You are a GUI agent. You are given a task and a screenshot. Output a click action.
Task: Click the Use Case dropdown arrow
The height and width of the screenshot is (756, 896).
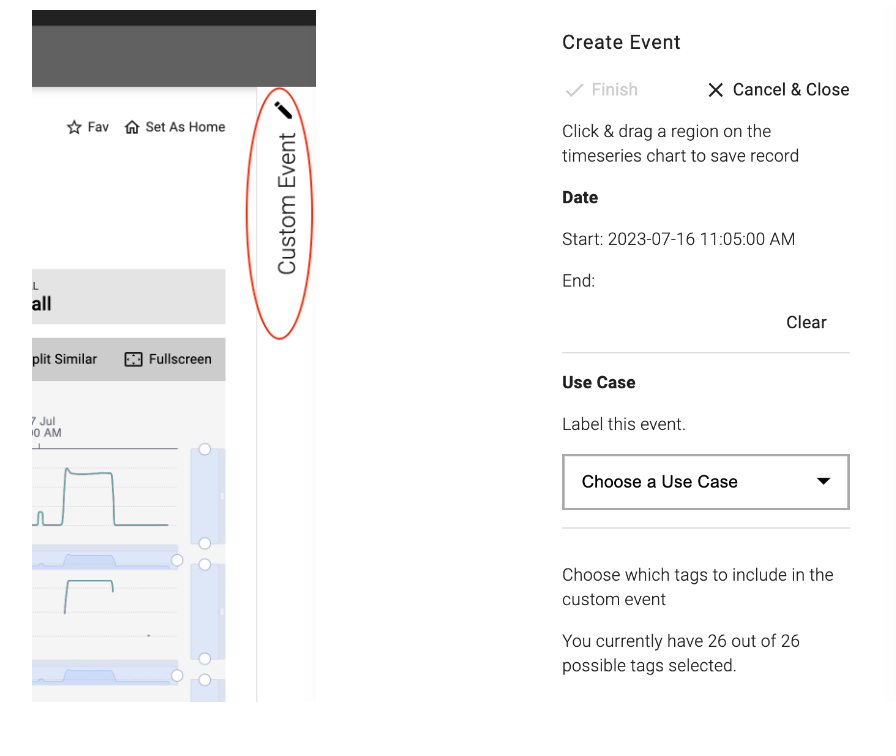[x=823, y=482]
